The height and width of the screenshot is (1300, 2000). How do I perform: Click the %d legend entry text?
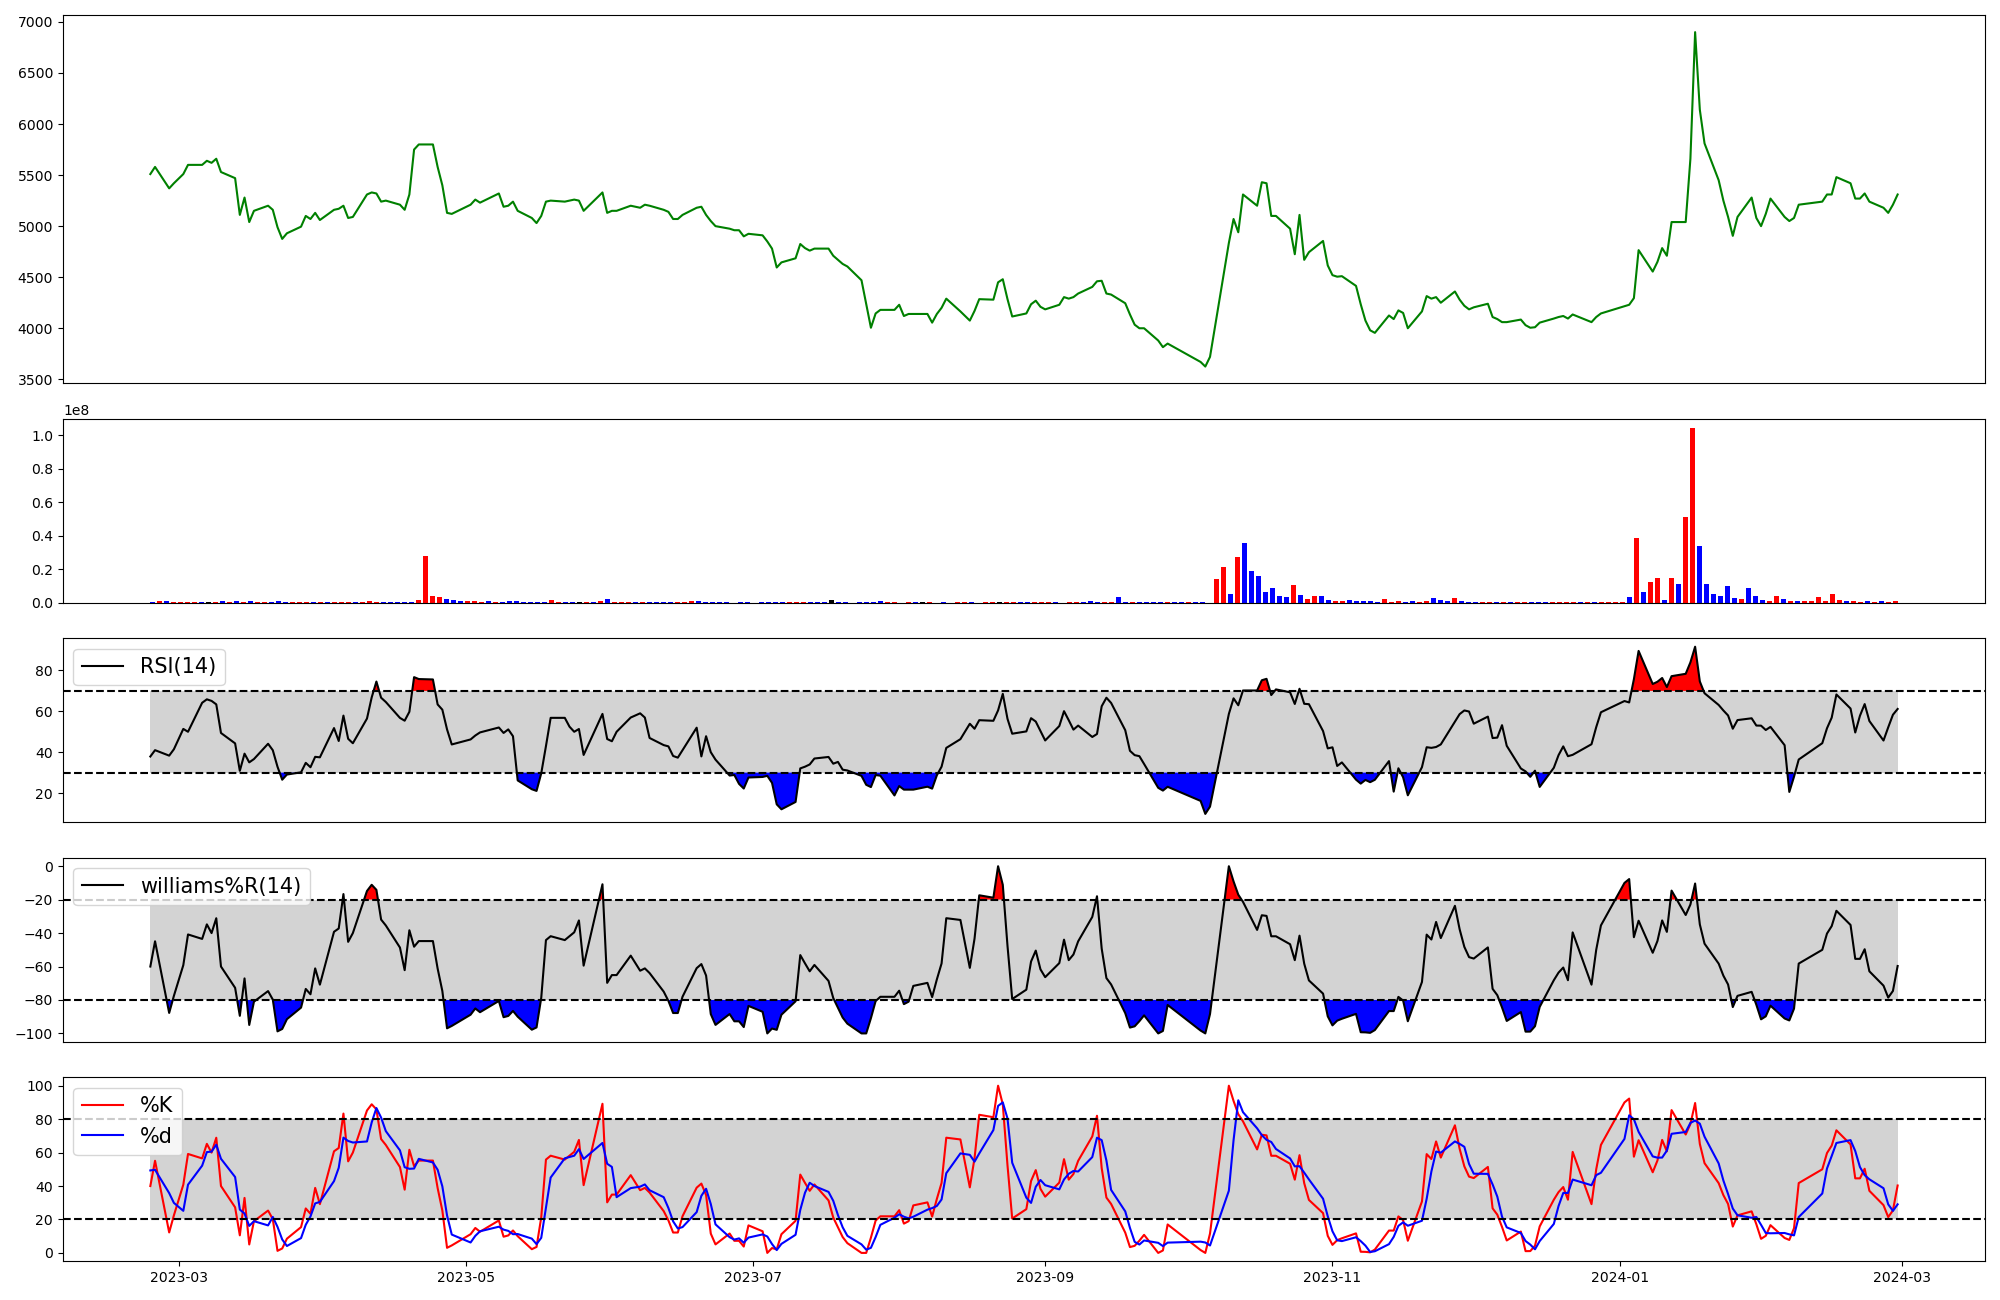pos(156,1136)
